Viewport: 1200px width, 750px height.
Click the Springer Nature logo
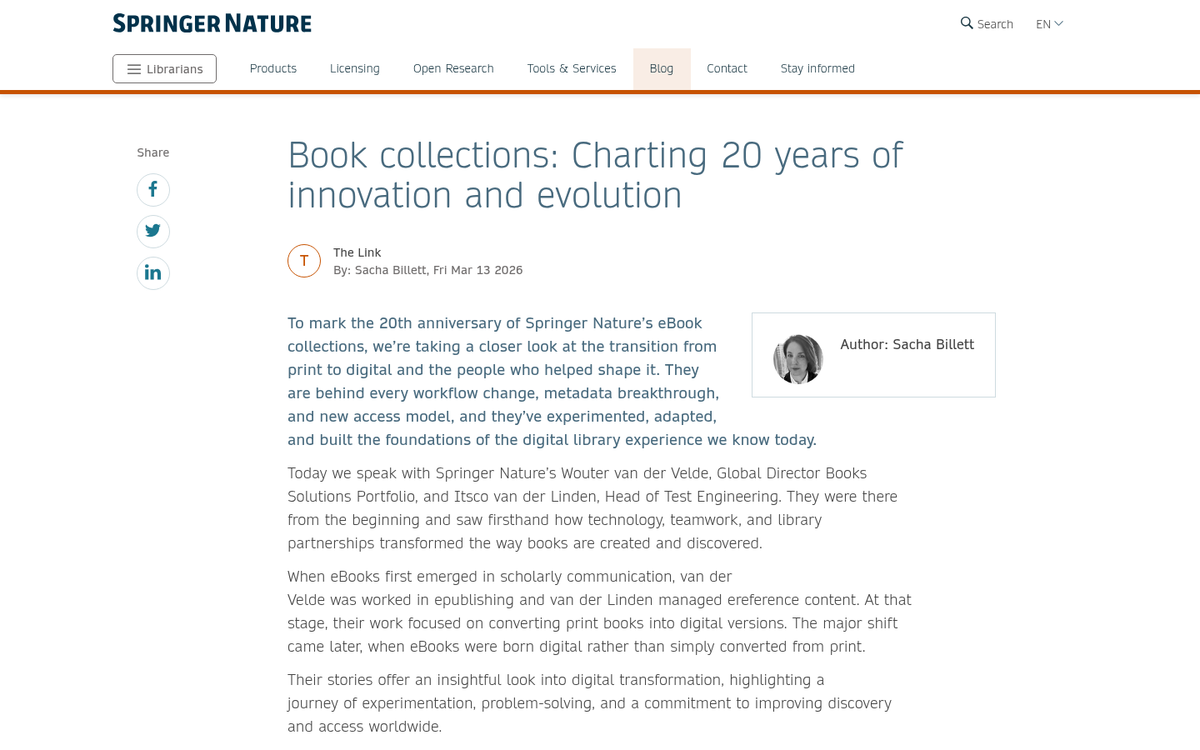click(211, 22)
